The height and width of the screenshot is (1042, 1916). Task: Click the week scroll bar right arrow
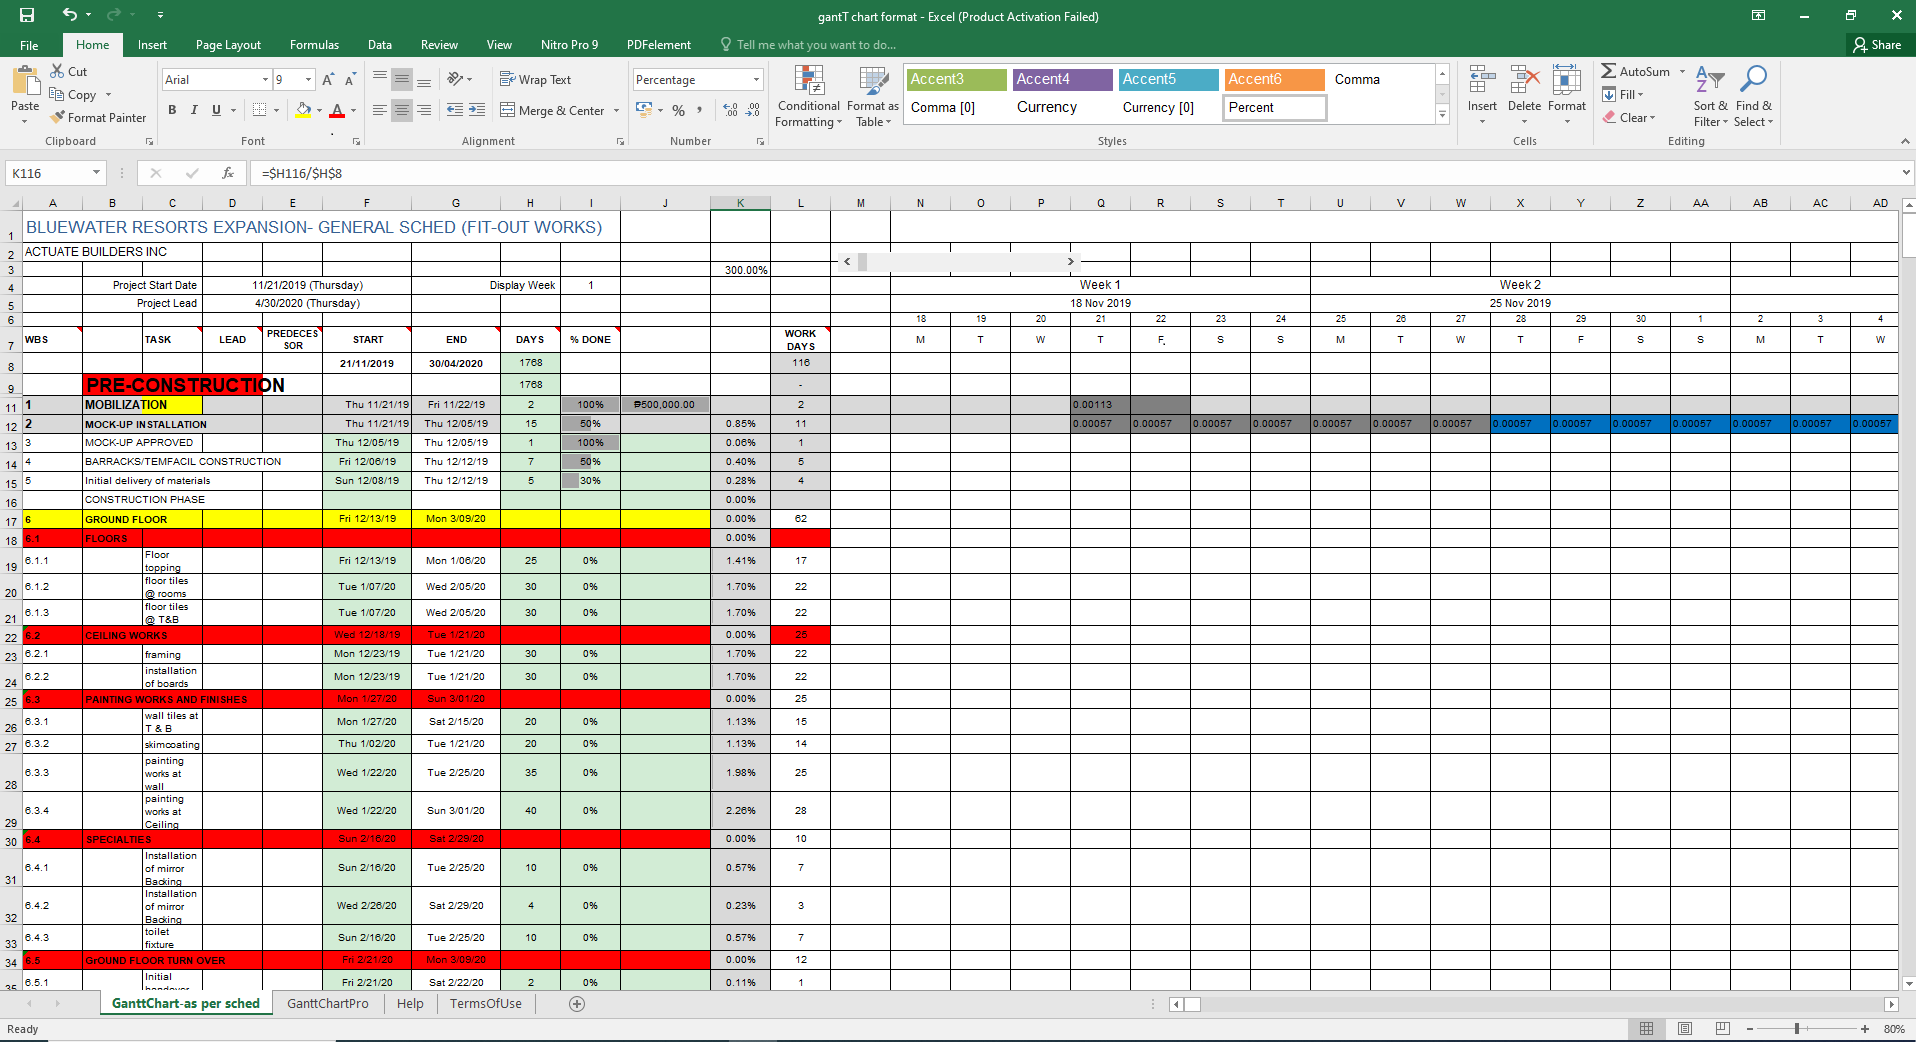tap(1071, 262)
